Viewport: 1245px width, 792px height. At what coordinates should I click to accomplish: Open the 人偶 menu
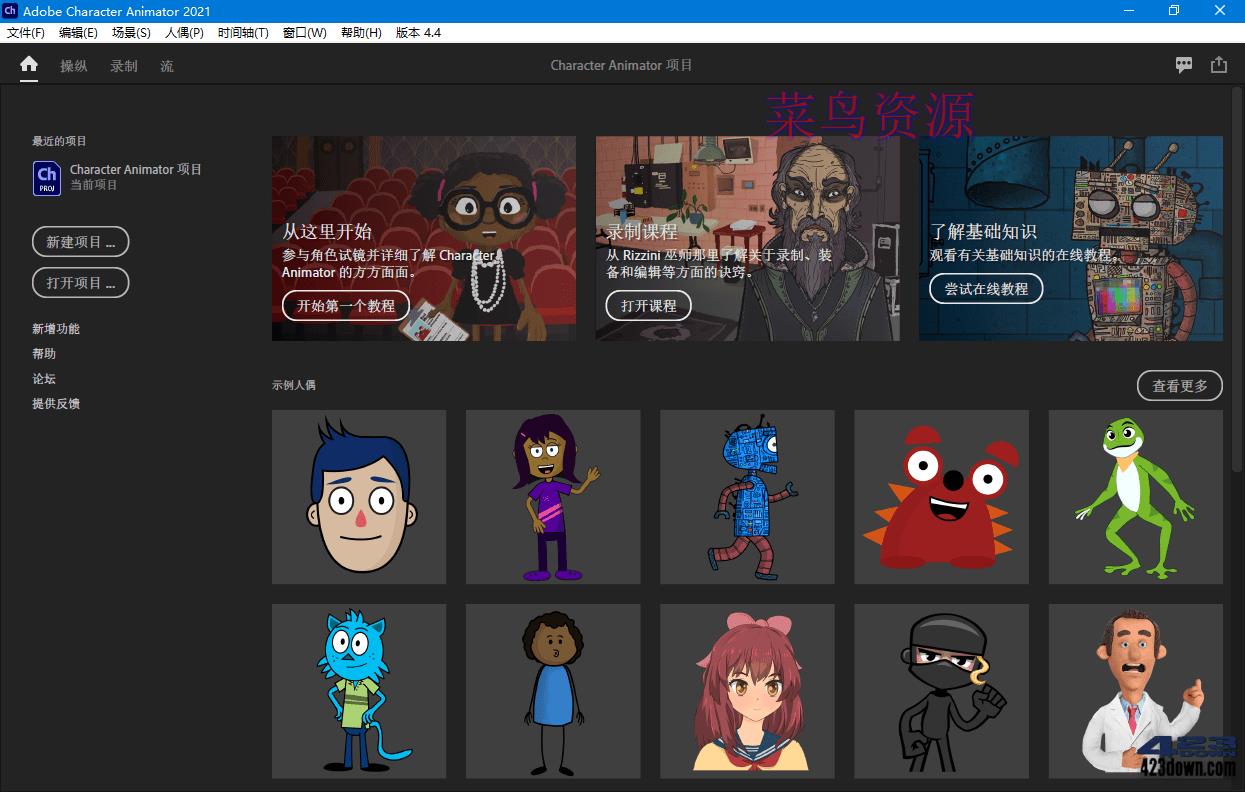click(x=183, y=32)
